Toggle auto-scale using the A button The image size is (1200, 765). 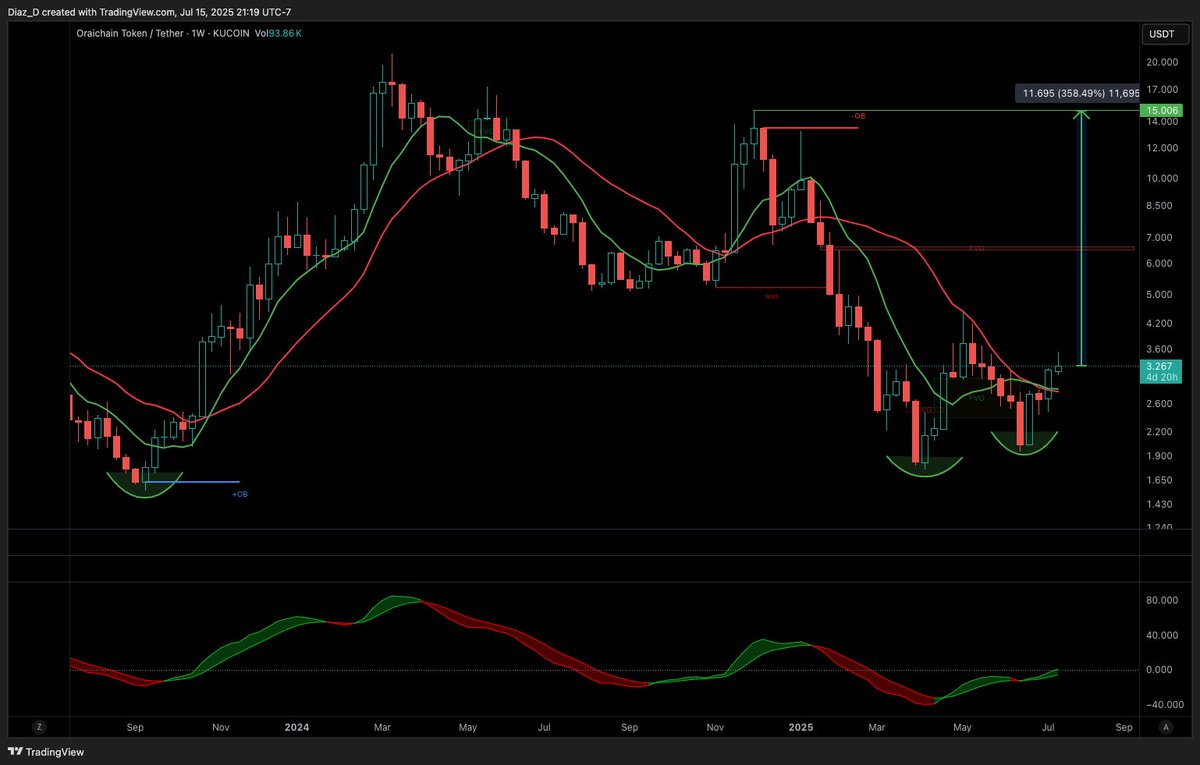tap(1166, 727)
